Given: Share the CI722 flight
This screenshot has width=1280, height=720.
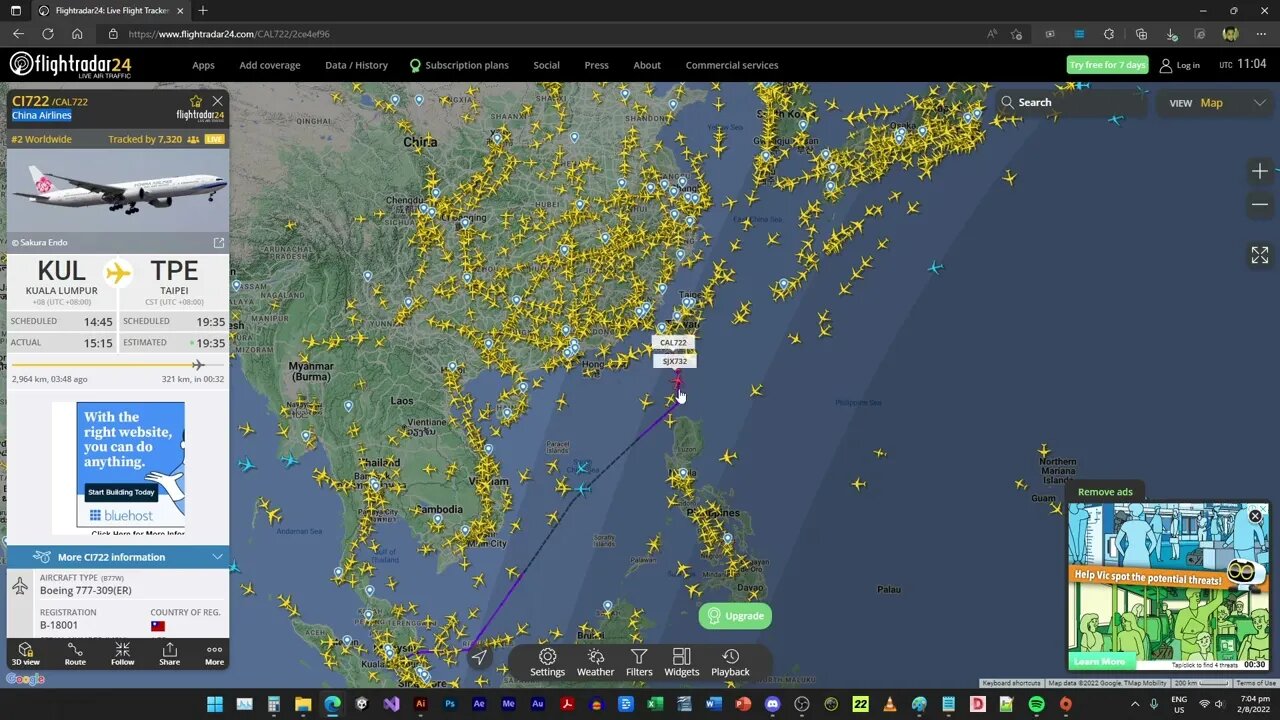Looking at the screenshot, I should pos(170,654).
